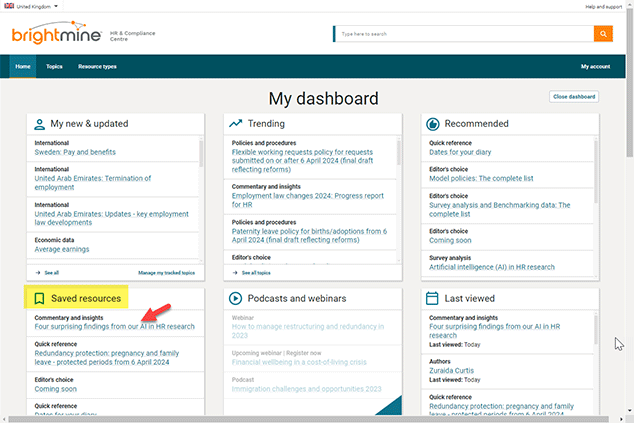Click the person icon beside My new & updated
This screenshot has width=634, height=423.
coord(40,124)
